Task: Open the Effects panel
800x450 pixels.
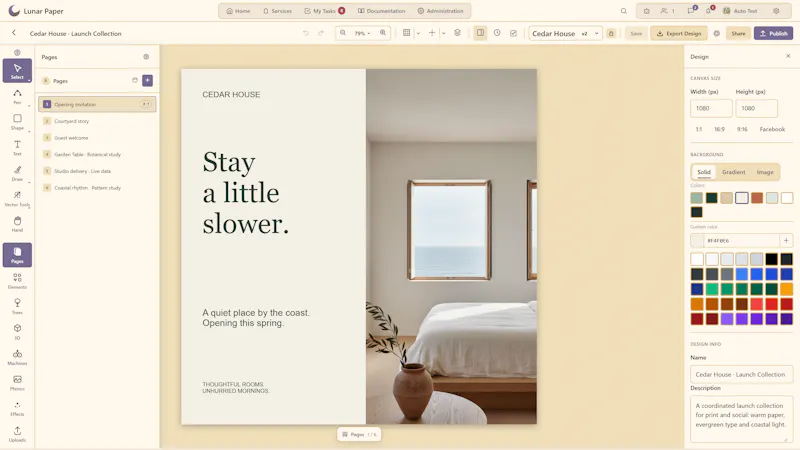Action: click(17, 408)
